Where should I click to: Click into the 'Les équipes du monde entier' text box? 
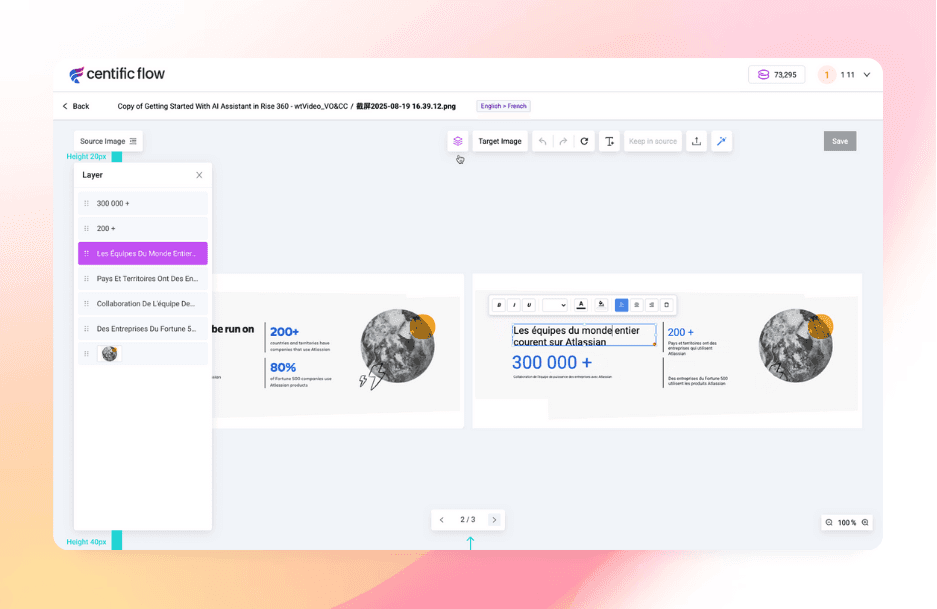click(584, 335)
